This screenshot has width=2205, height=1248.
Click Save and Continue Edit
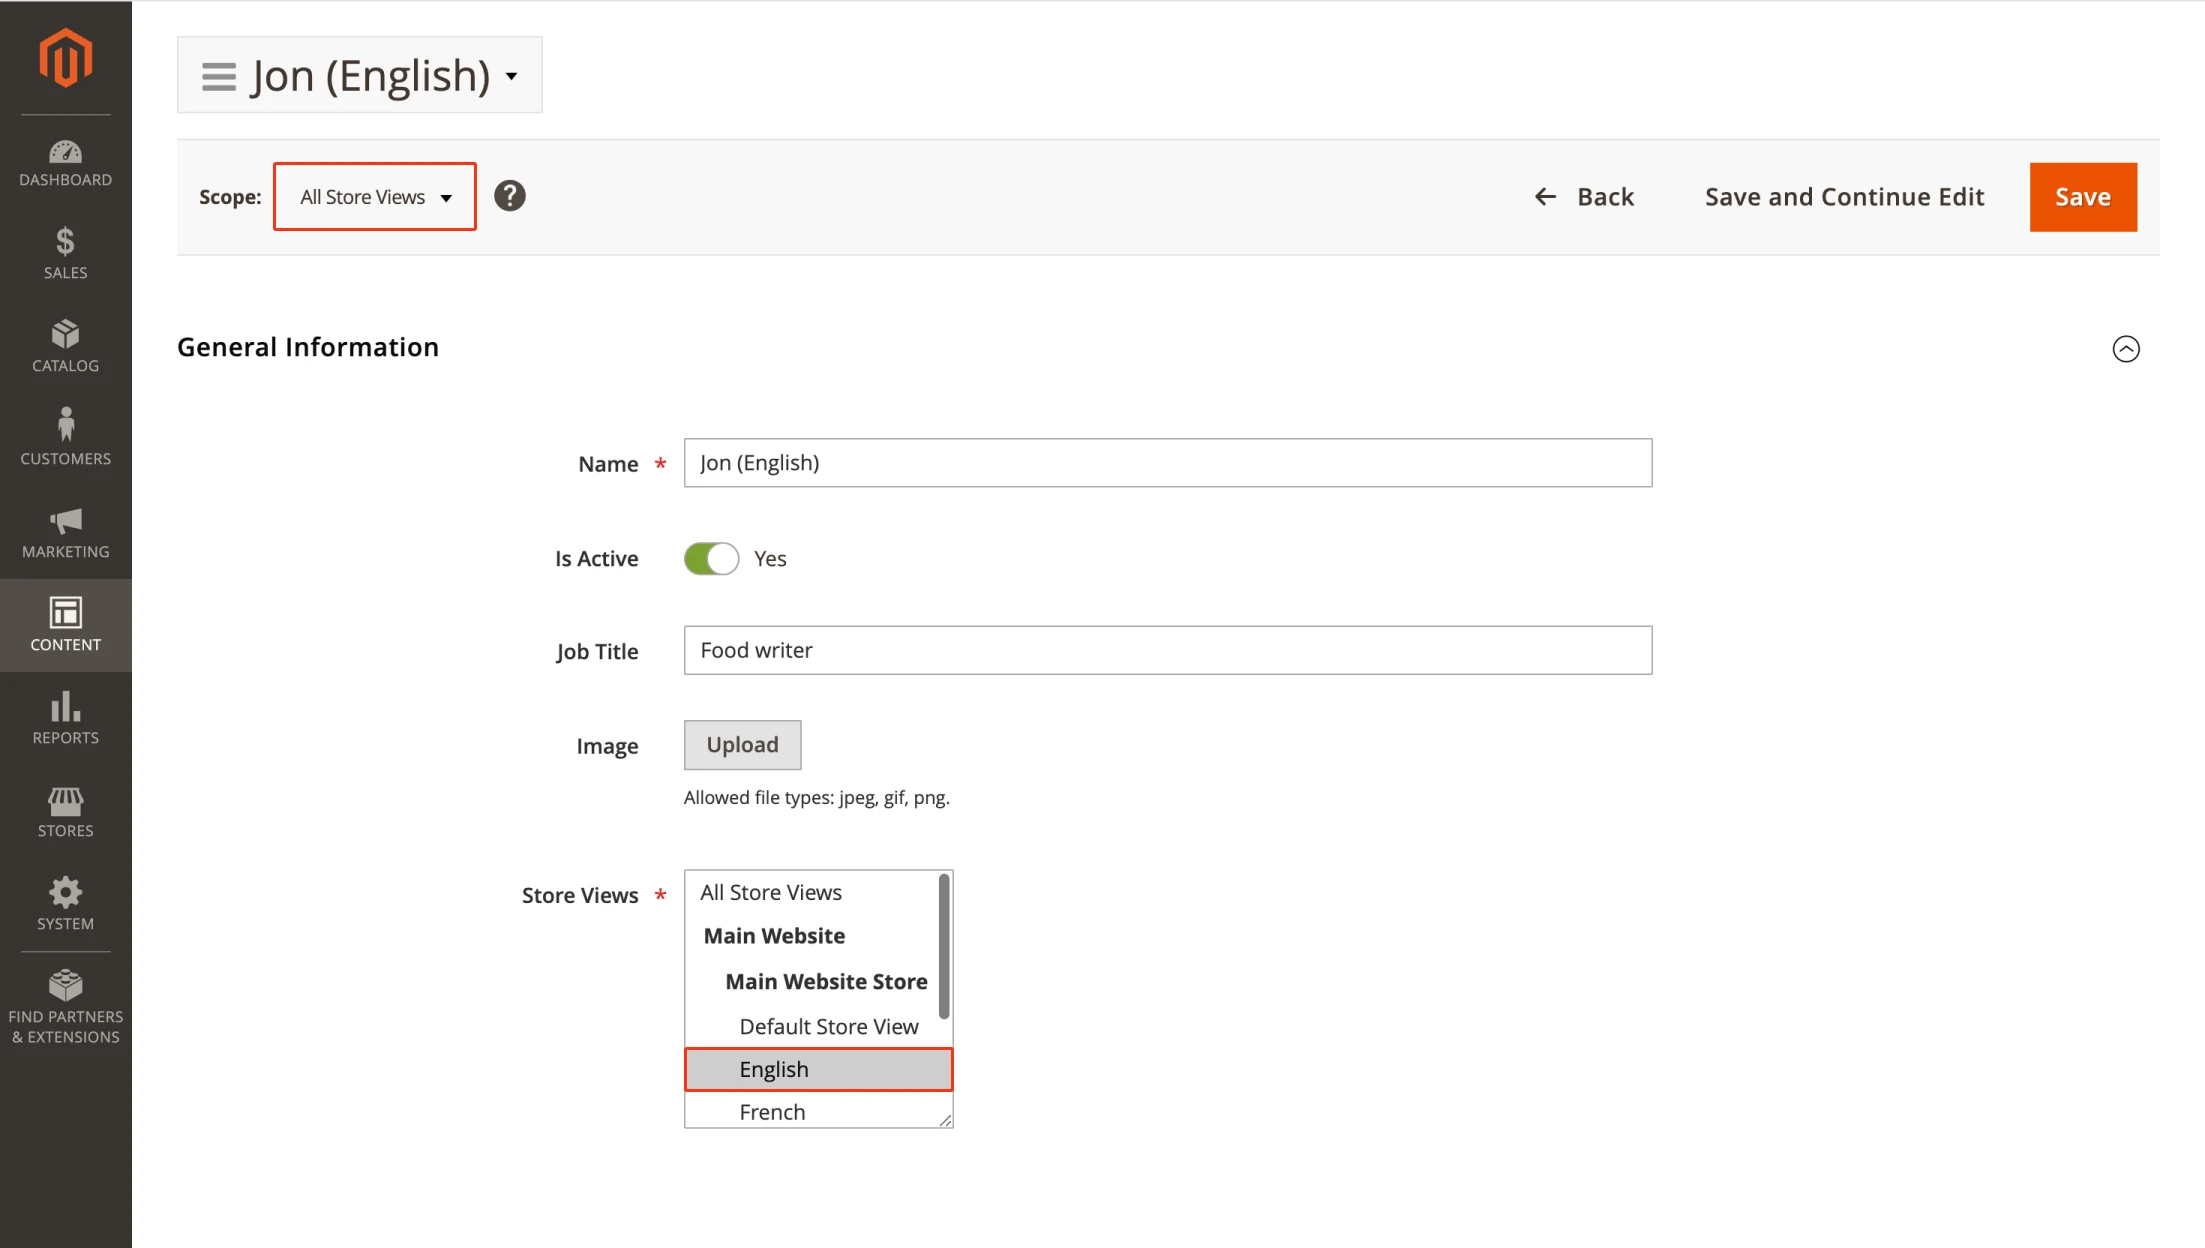coord(1844,197)
